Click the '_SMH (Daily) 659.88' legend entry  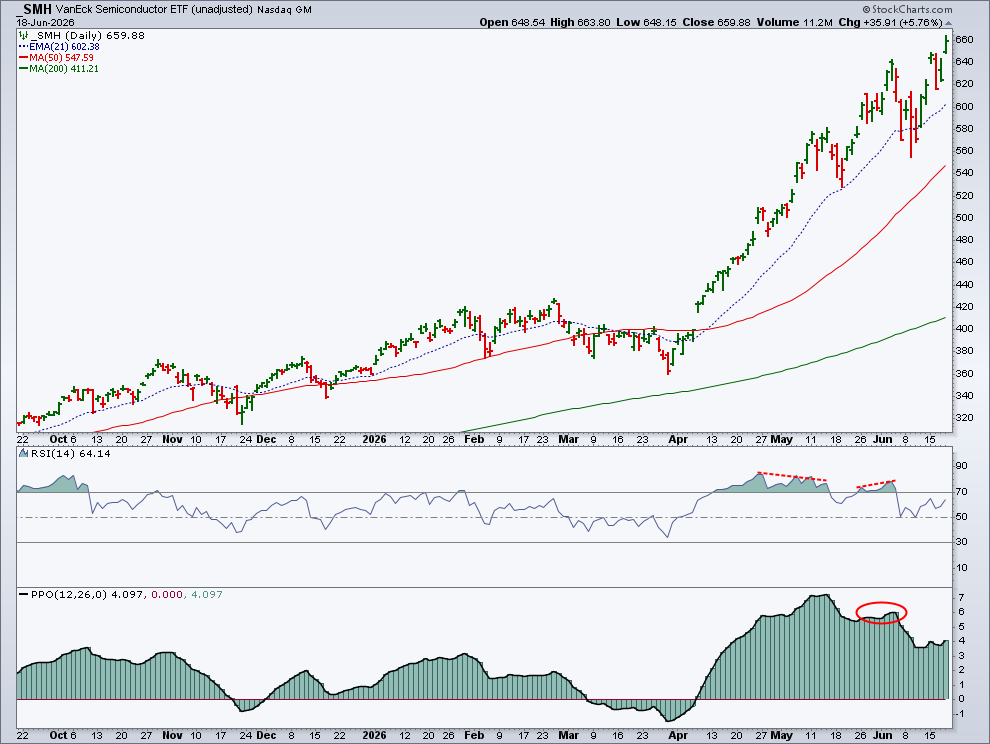click(87, 35)
